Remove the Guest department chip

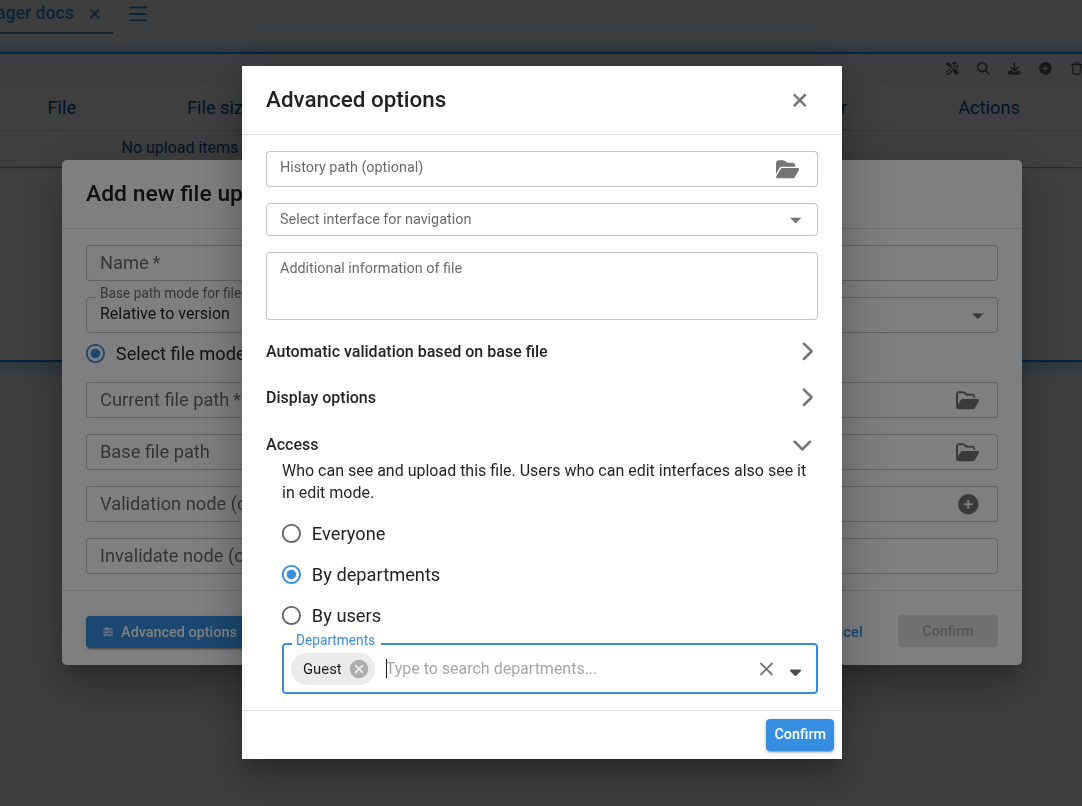(359, 669)
